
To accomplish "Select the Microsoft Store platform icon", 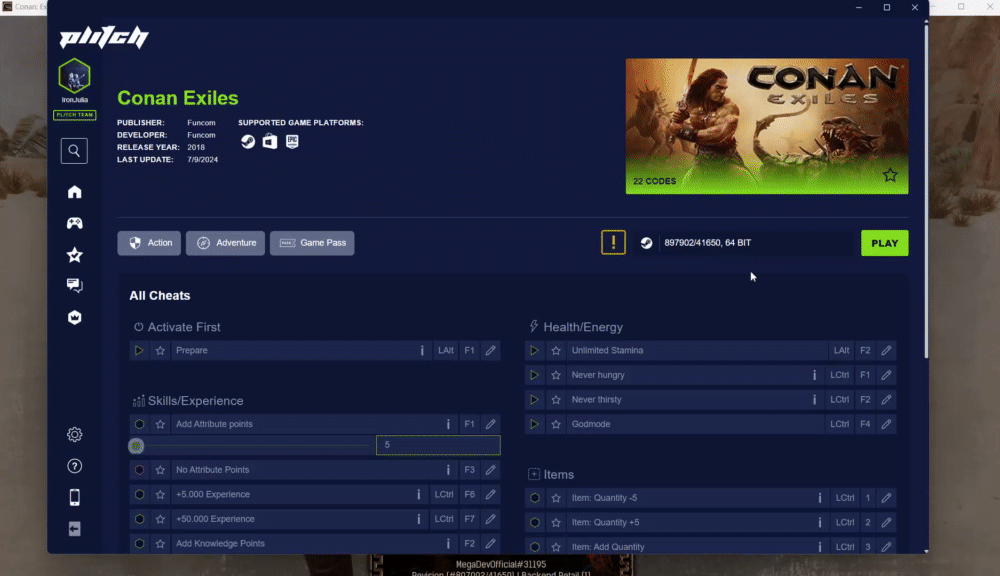I will (270, 142).
